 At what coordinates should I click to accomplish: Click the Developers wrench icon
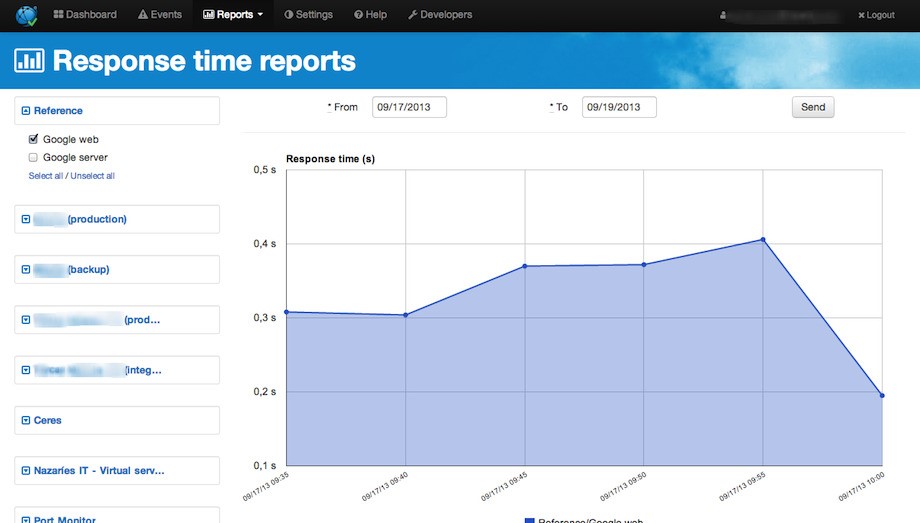413,15
